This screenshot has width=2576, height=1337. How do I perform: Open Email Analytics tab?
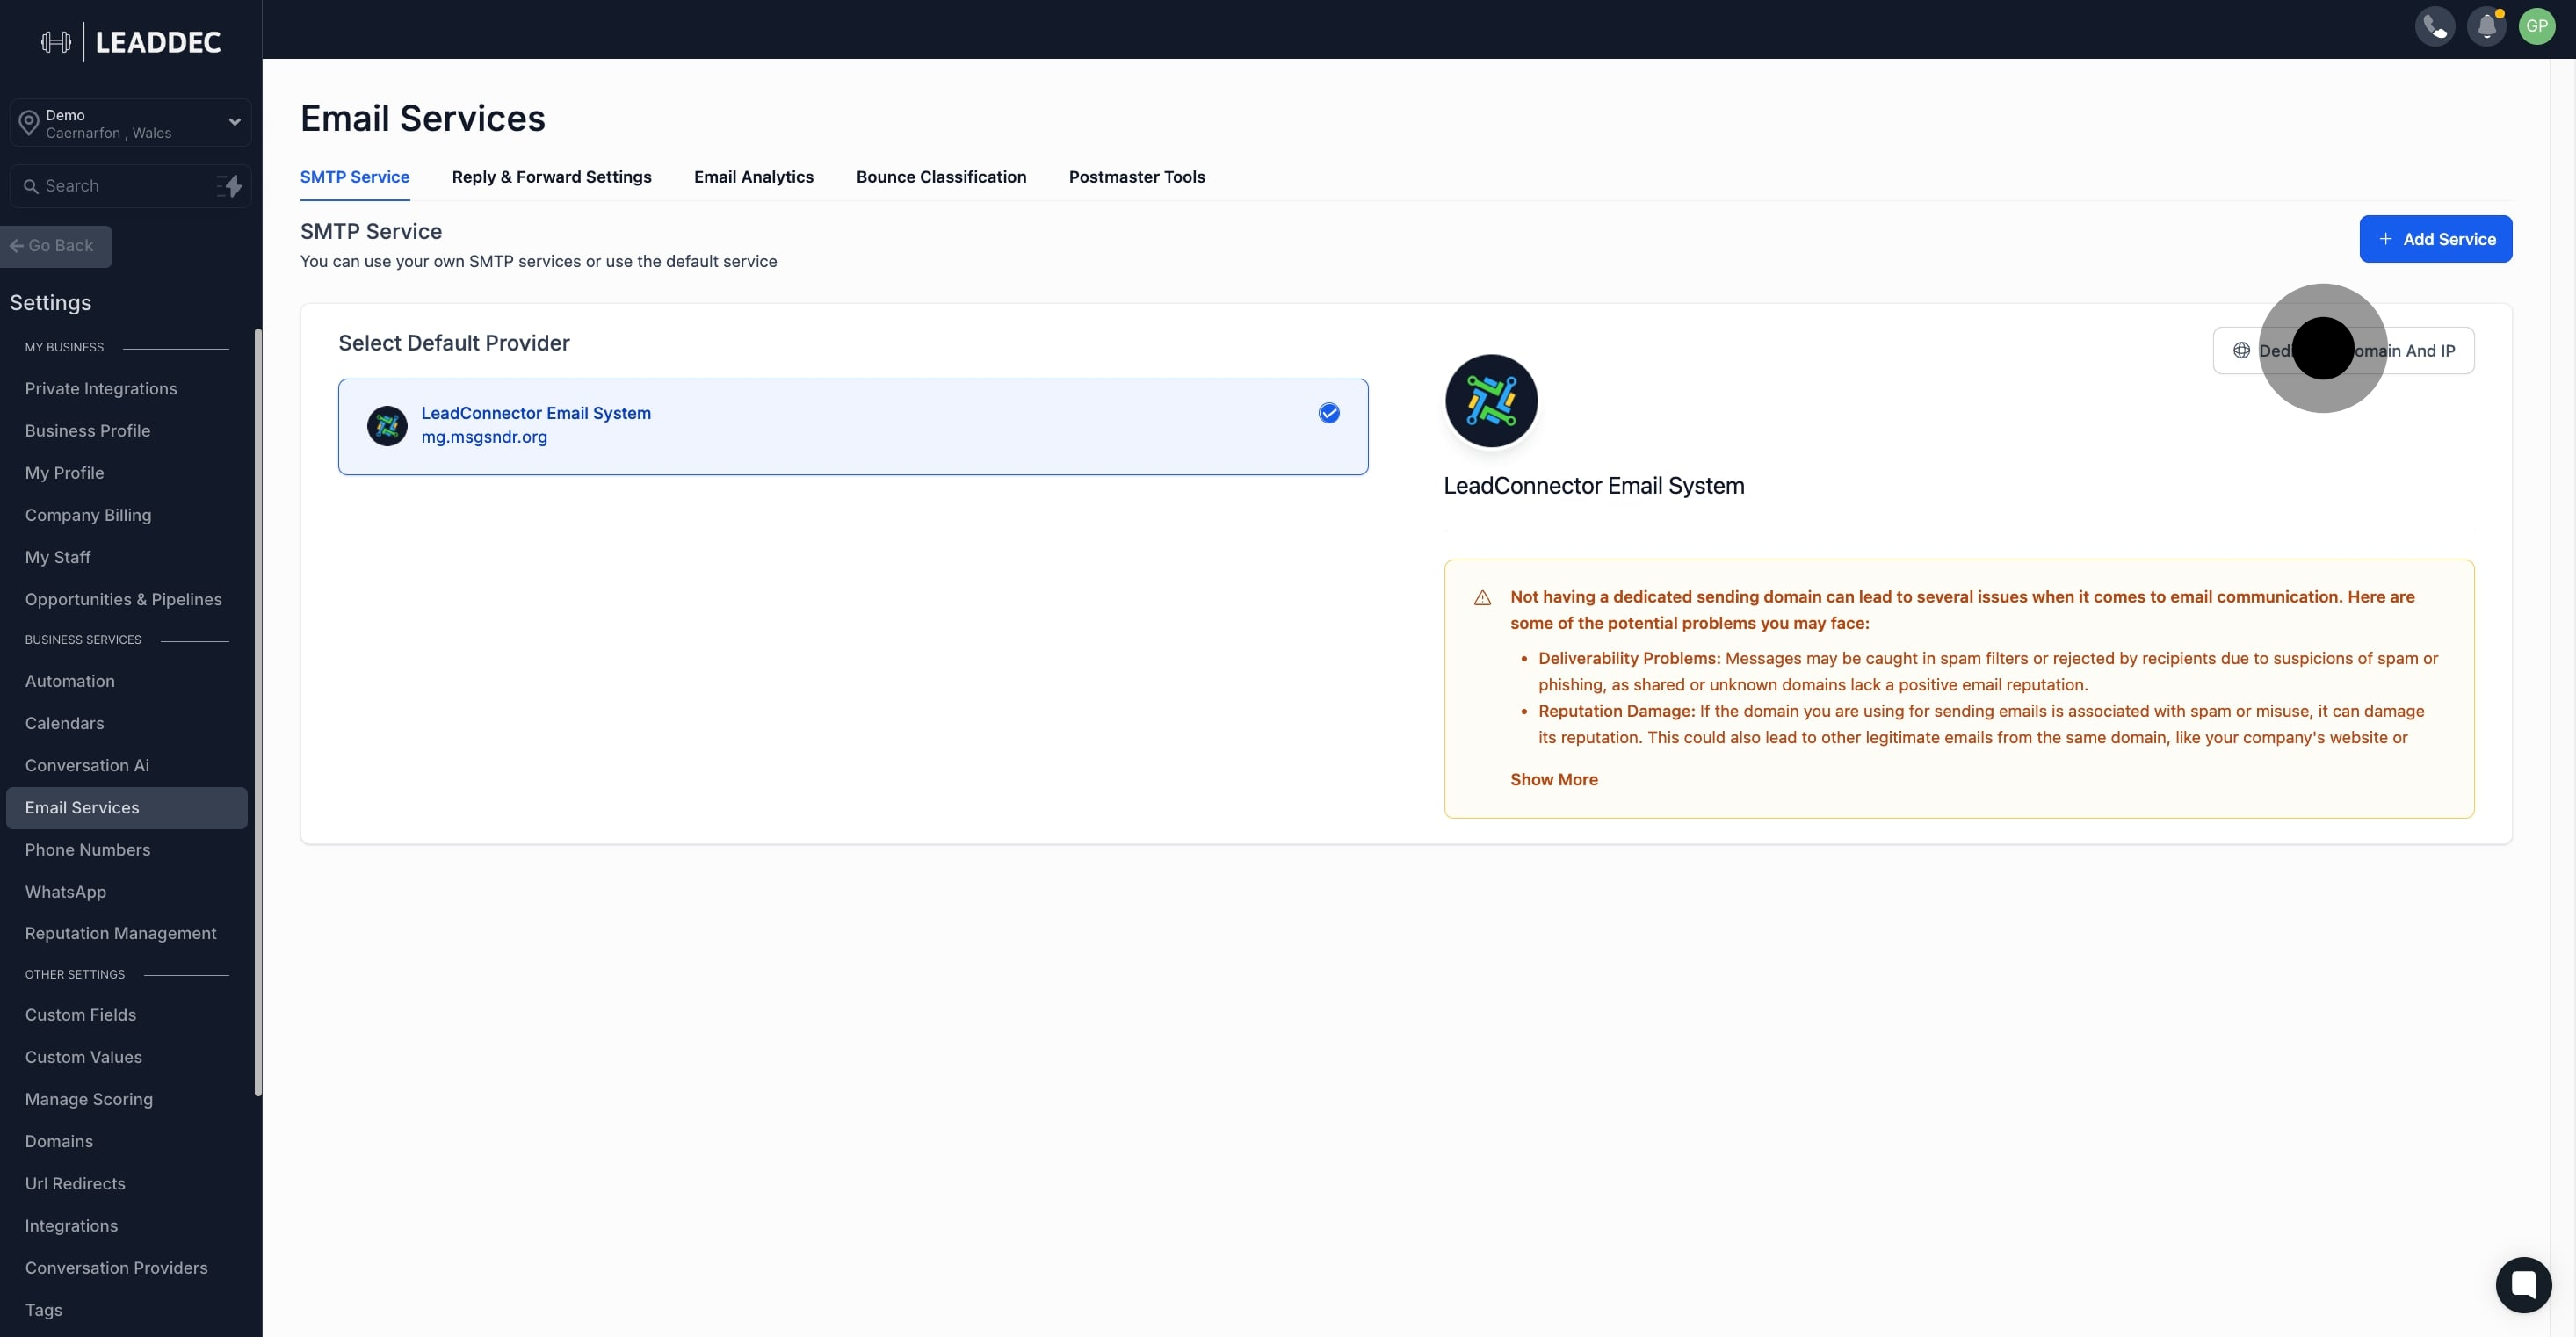coord(753,177)
